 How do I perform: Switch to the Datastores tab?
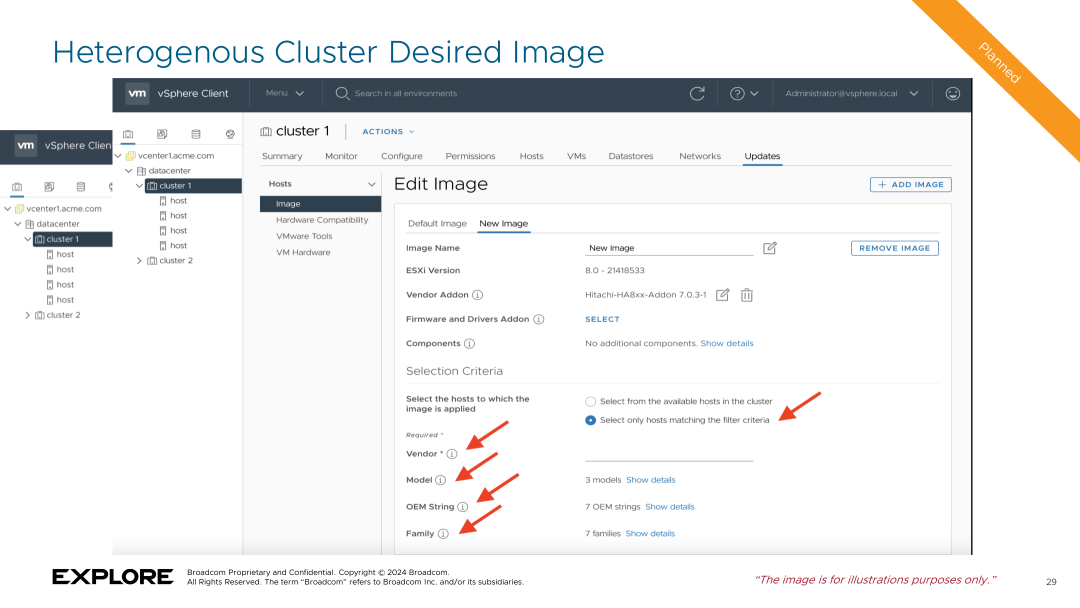tap(631, 156)
